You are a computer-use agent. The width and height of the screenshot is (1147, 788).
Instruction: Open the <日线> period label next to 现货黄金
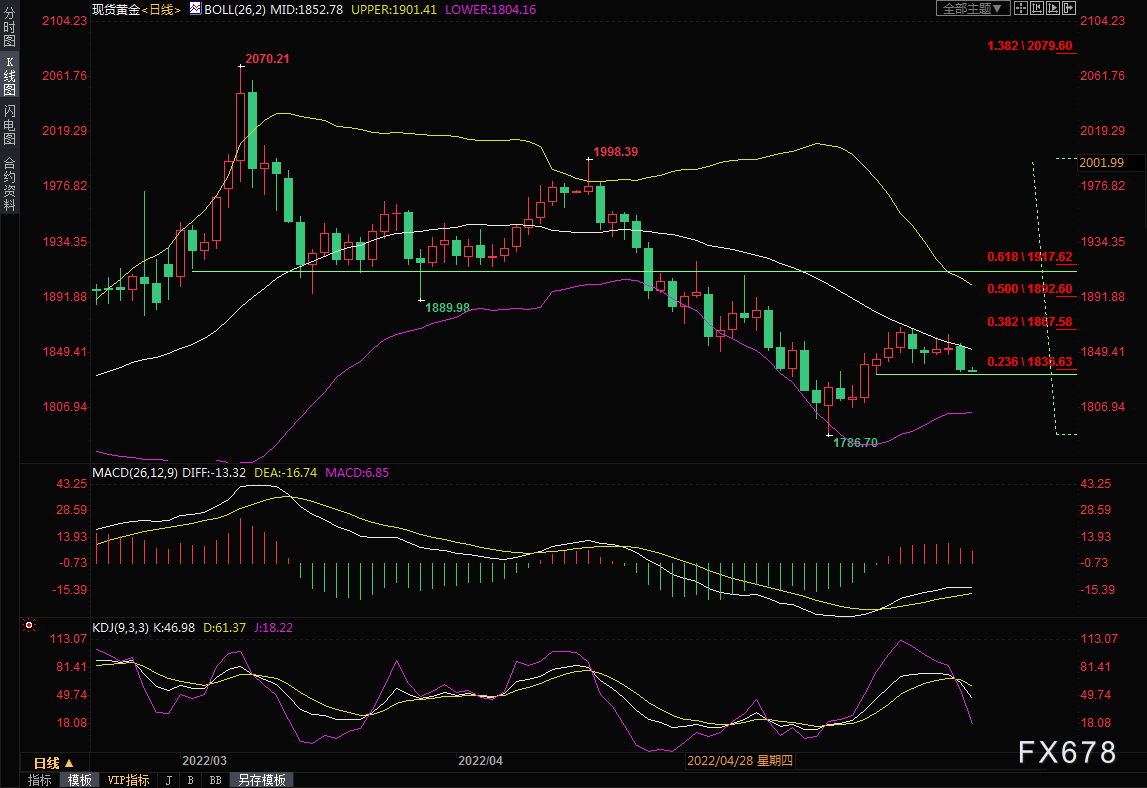pyautogui.click(x=160, y=9)
